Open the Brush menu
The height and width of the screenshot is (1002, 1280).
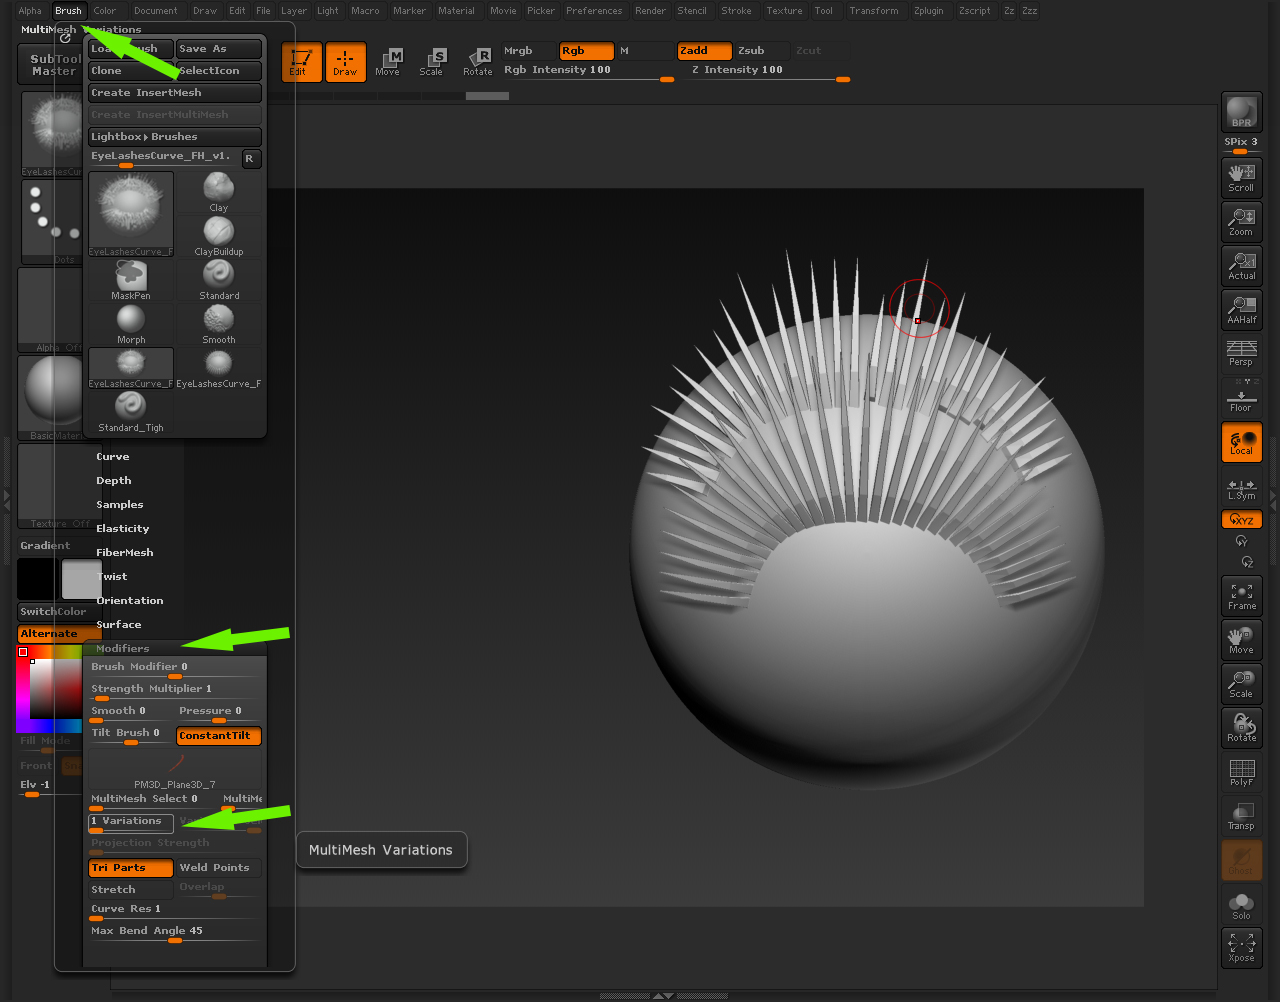68,11
